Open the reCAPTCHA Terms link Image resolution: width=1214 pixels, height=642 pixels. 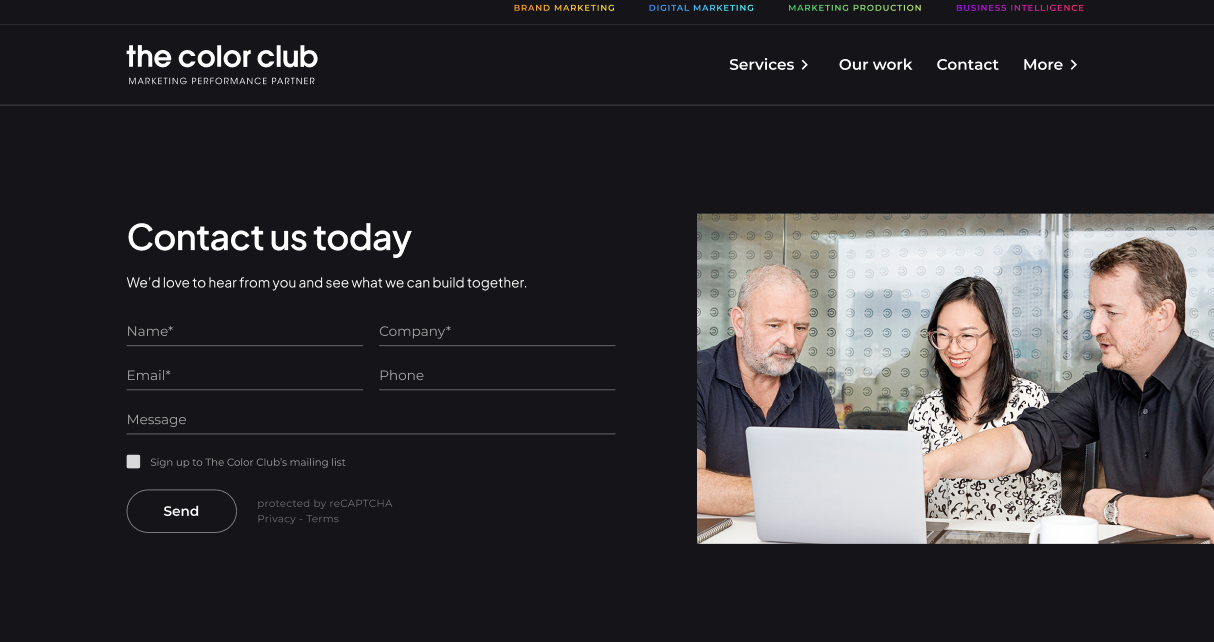pyautogui.click(x=323, y=519)
